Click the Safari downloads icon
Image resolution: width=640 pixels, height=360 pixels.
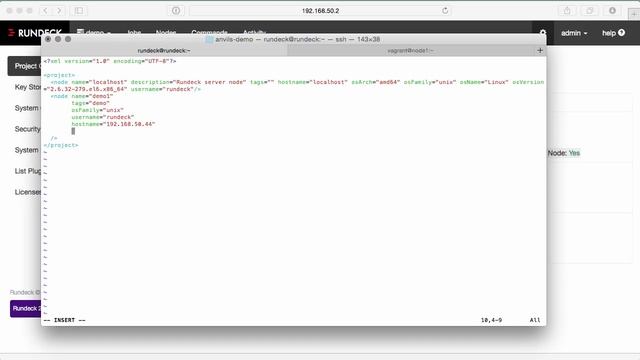click(612, 11)
